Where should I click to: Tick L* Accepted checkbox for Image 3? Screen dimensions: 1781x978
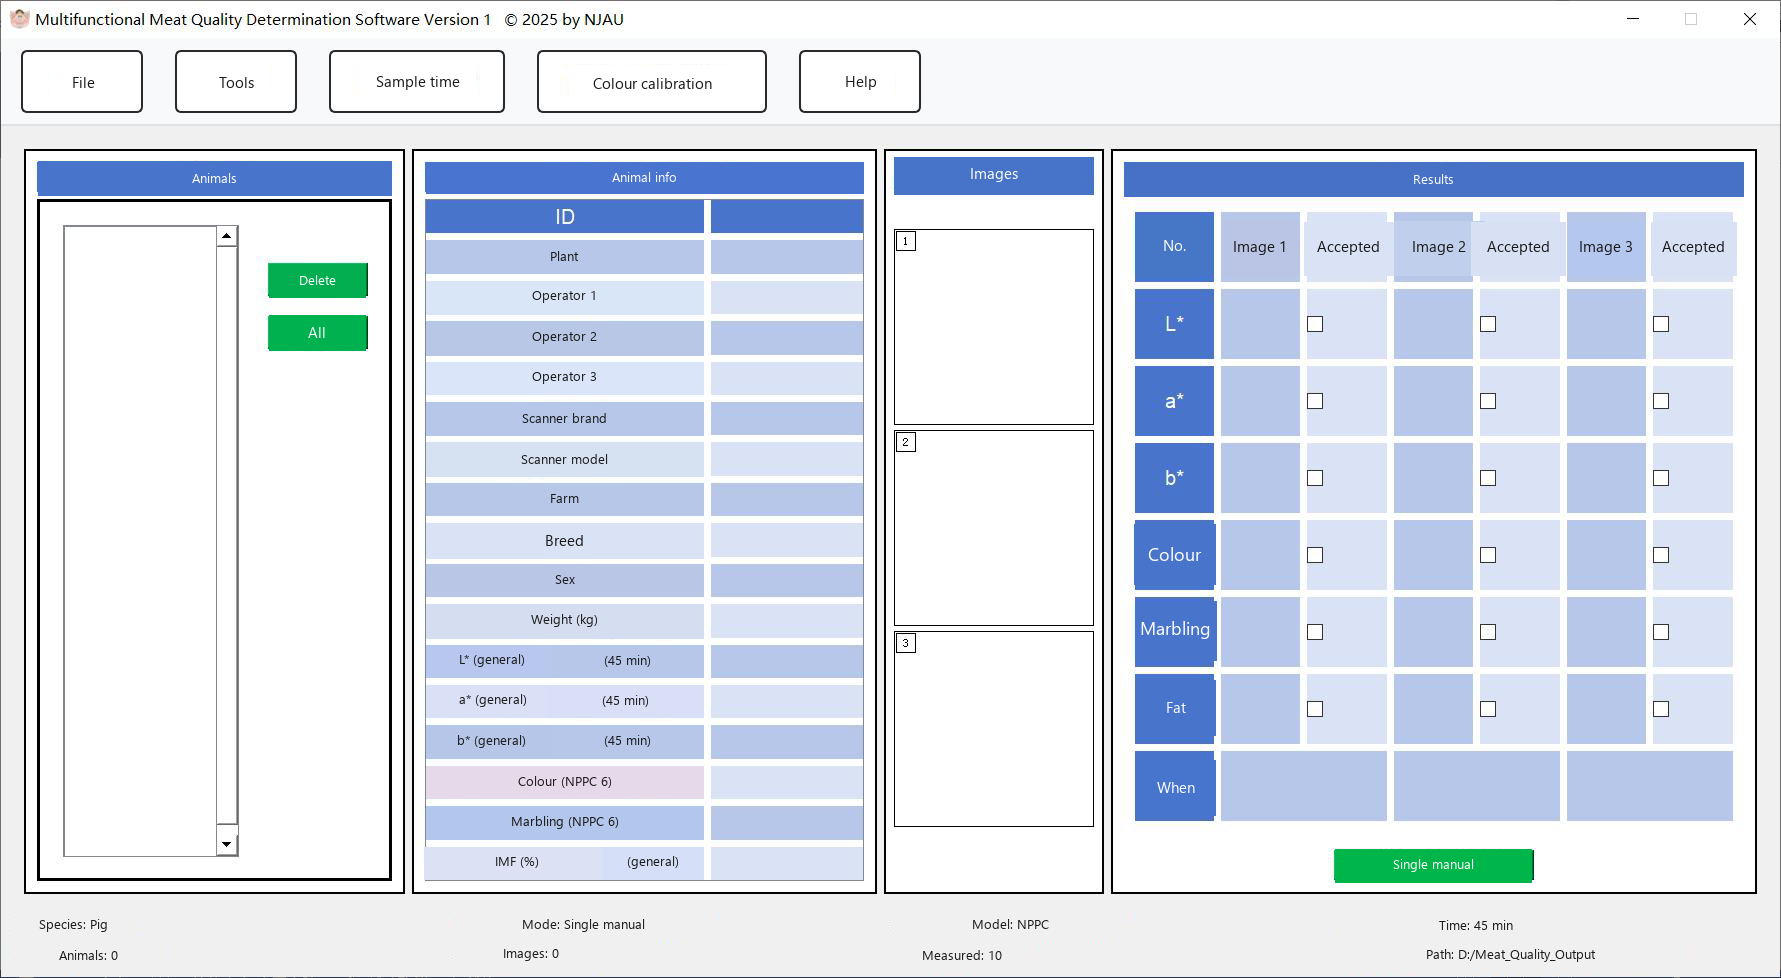[x=1661, y=324]
